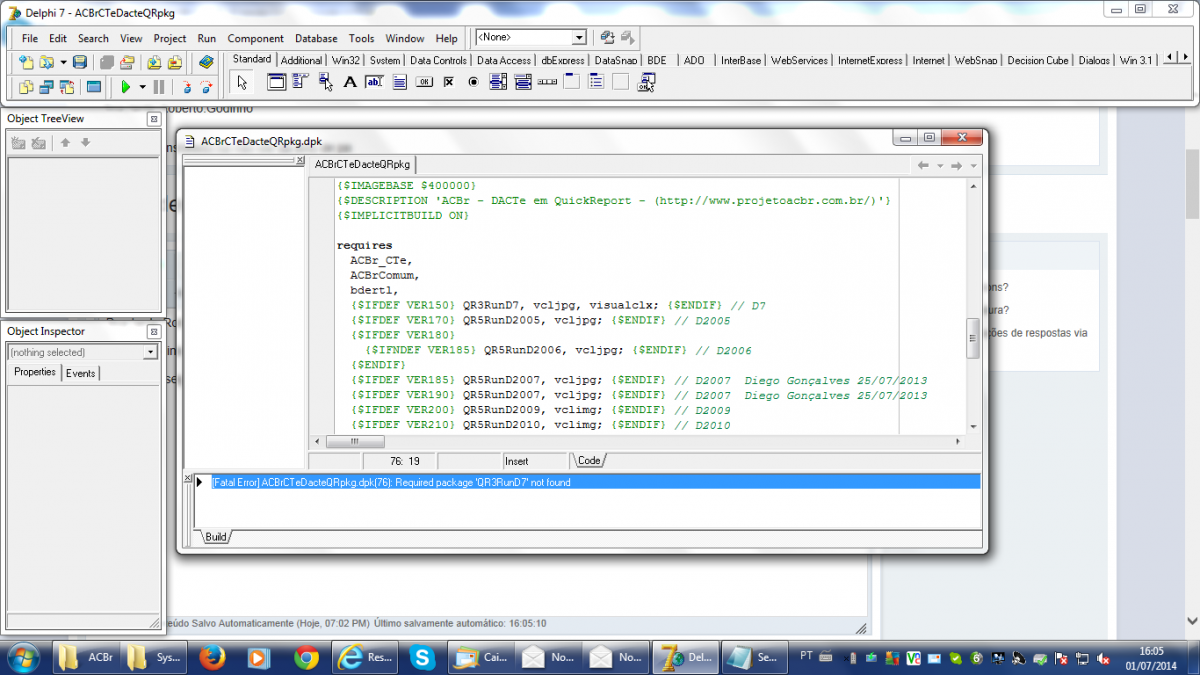Switch to the Dialogs palette tab
The image size is (1200, 675).
click(x=1095, y=60)
